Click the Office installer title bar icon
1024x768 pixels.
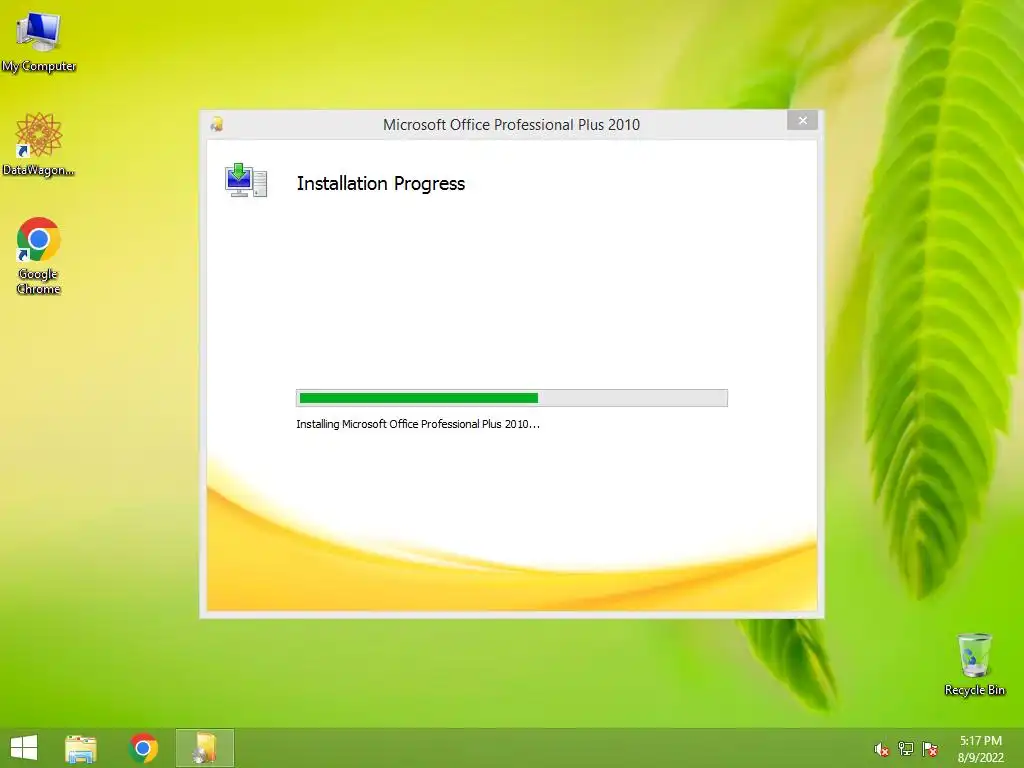217,124
